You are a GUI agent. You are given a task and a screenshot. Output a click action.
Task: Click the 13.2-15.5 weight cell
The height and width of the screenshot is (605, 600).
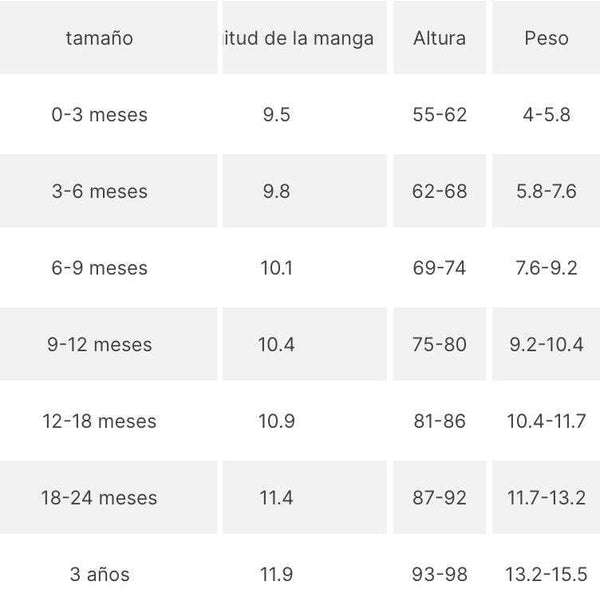[x=546, y=574]
